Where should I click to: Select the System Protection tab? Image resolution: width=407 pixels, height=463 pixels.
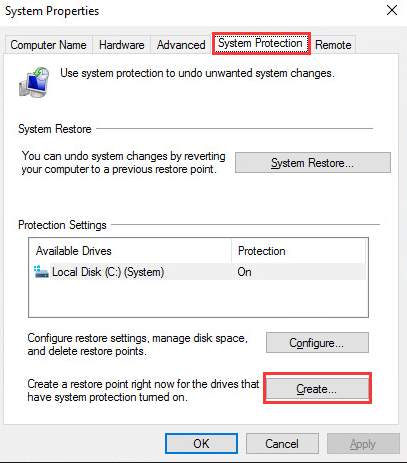[x=261, y=43]
